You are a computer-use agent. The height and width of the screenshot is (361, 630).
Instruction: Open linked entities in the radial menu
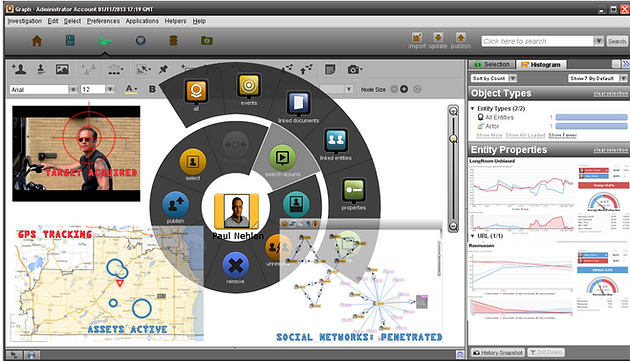(336, 141)
